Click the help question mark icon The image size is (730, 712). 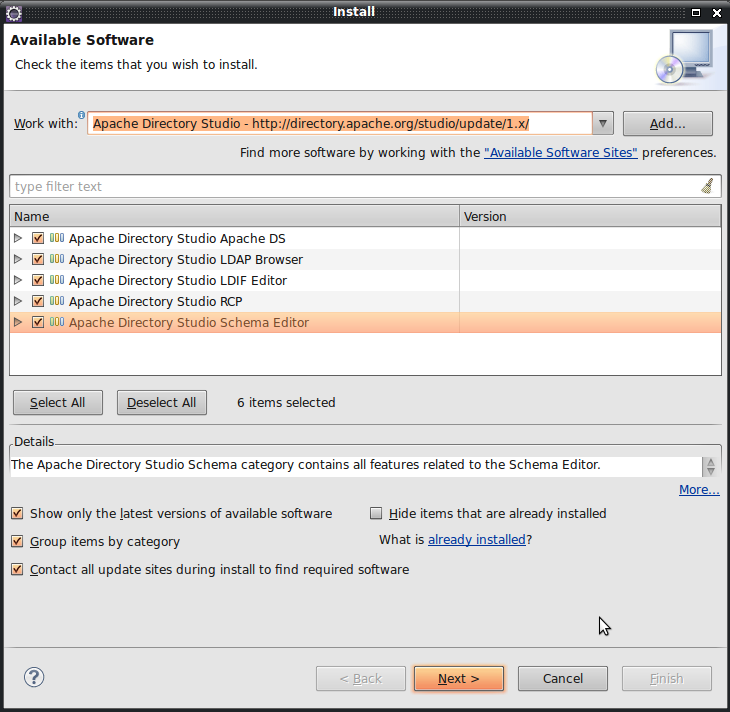point(34,677)
